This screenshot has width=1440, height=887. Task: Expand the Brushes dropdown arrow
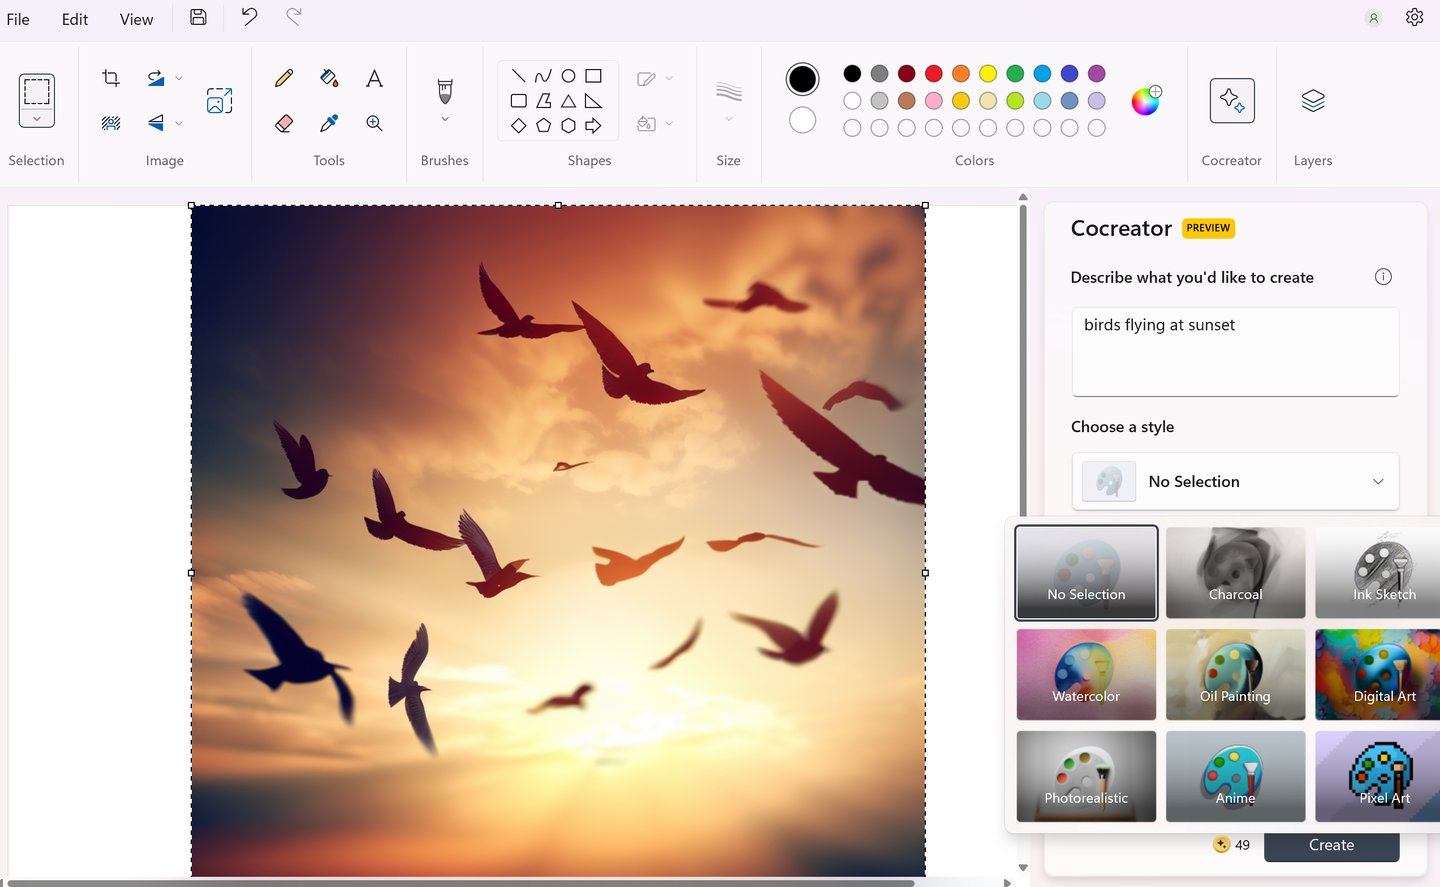tap(445, 119)
